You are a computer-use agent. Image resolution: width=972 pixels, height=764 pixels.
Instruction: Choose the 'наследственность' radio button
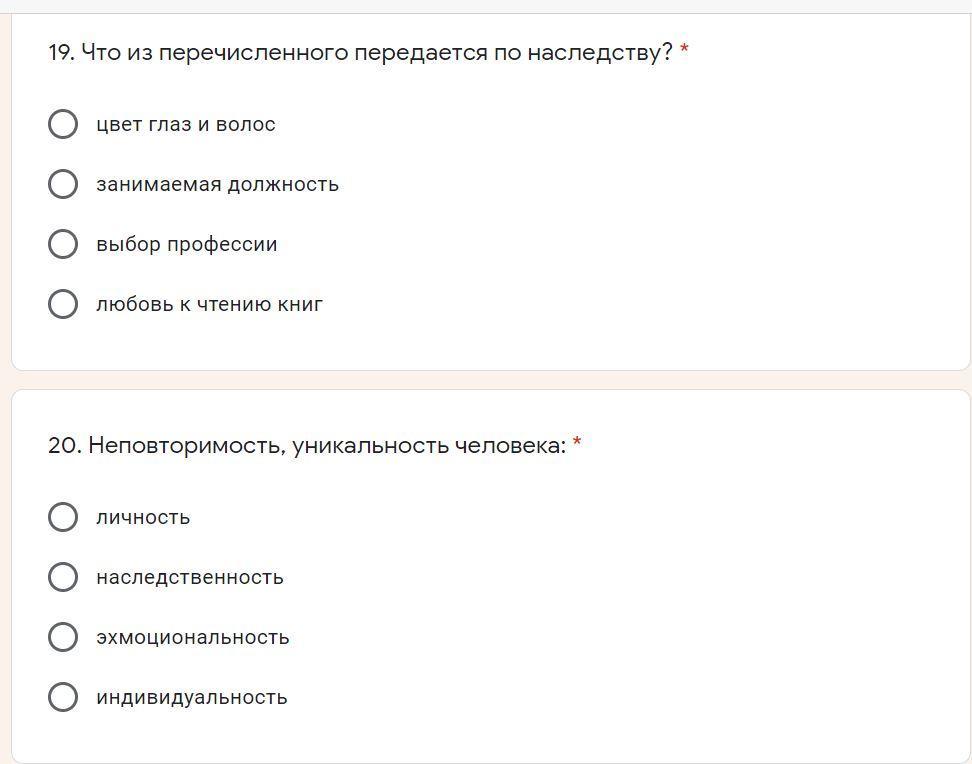62,577
